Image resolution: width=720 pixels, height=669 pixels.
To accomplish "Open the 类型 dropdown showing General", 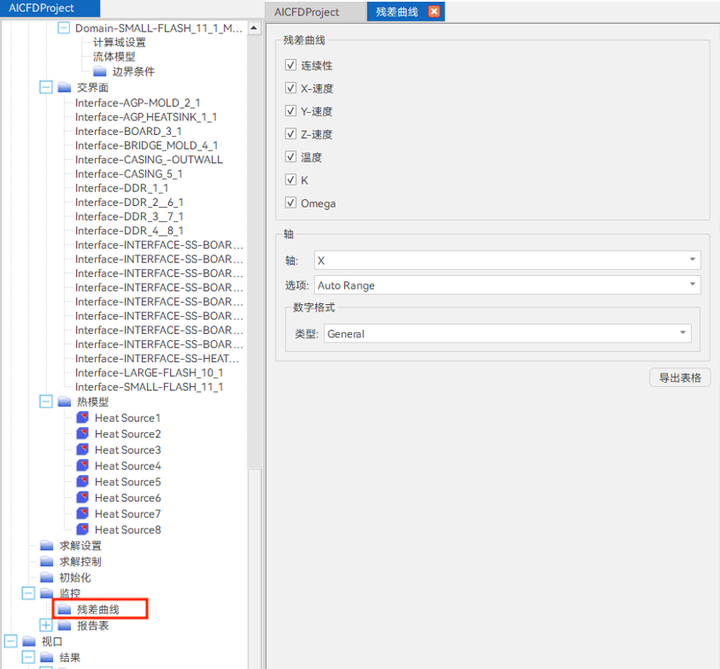I will click(x=507, y=333).
